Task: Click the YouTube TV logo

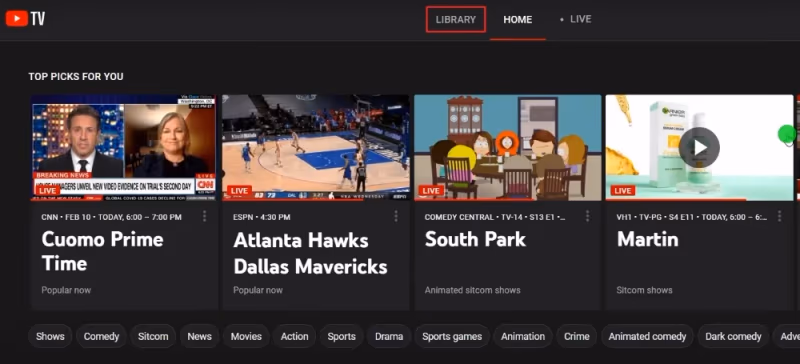Action: [x=25, y=19]
